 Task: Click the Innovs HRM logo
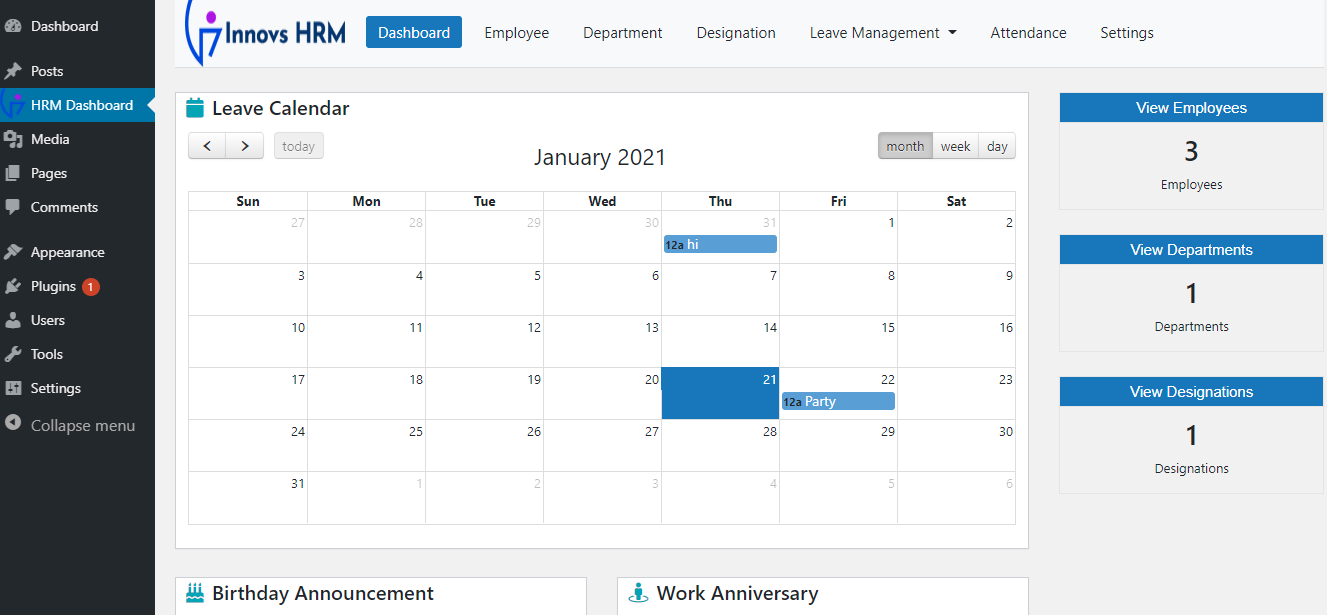click(x=268, y=33)
